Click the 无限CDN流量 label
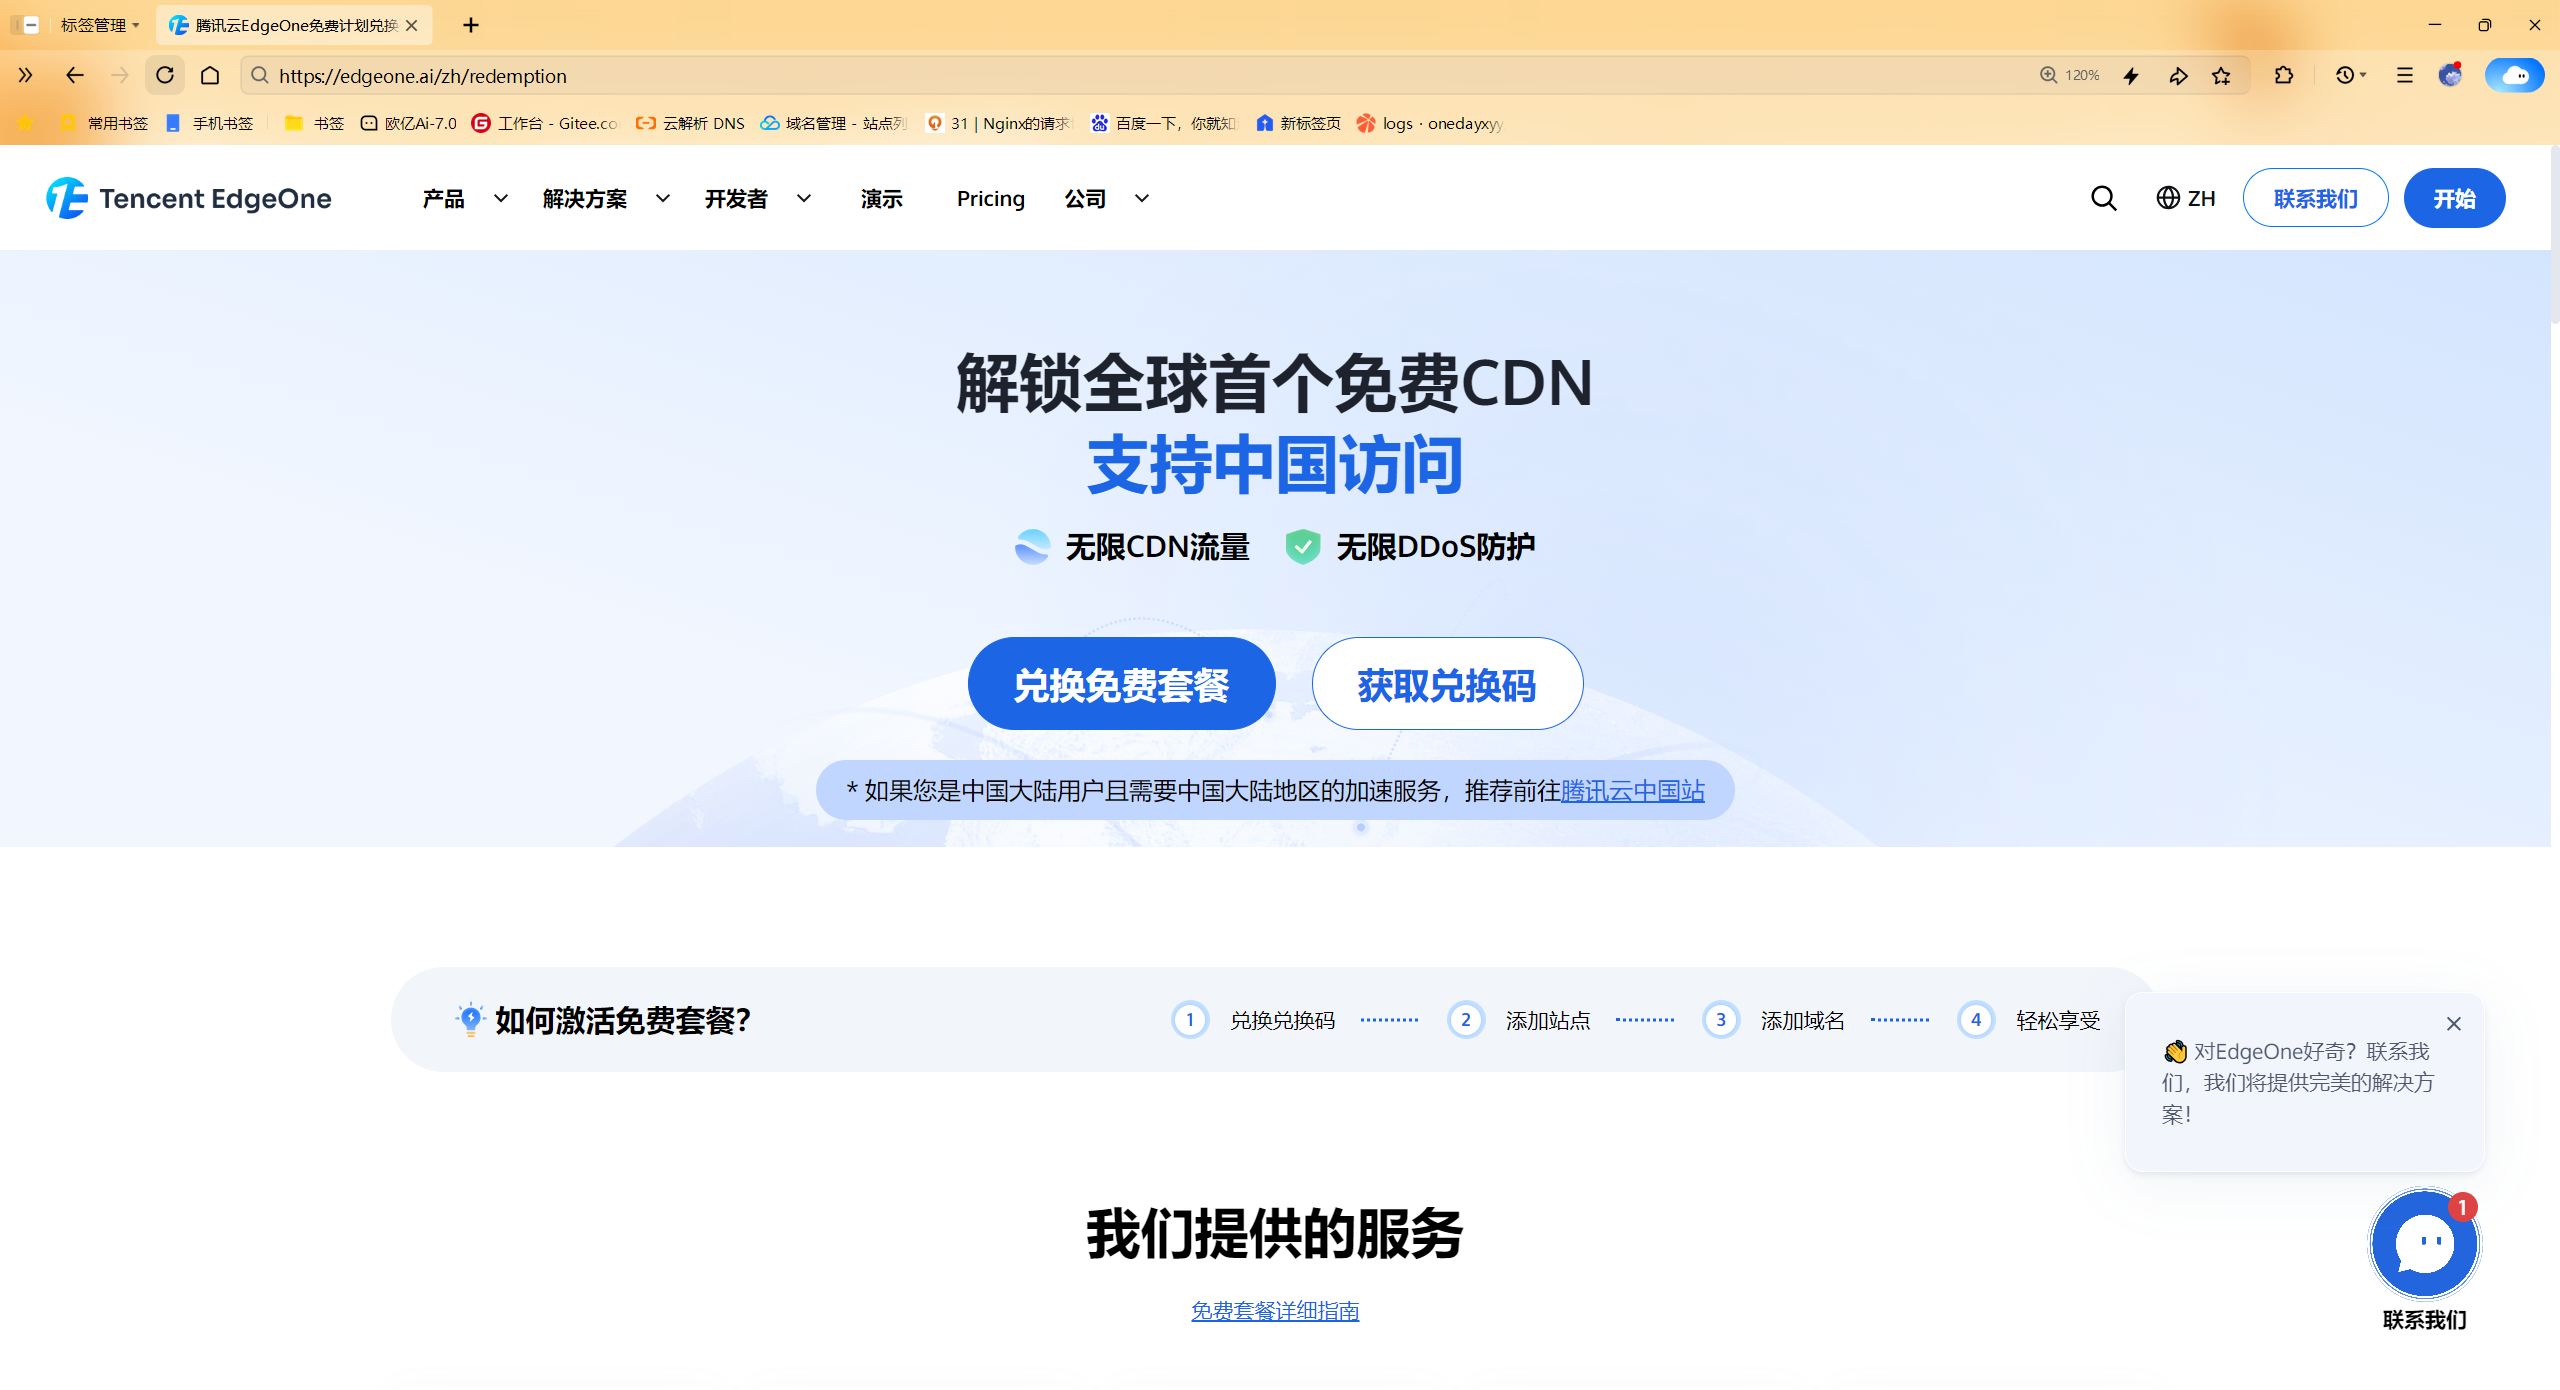2560x1390 pixels. [1157, 547]
